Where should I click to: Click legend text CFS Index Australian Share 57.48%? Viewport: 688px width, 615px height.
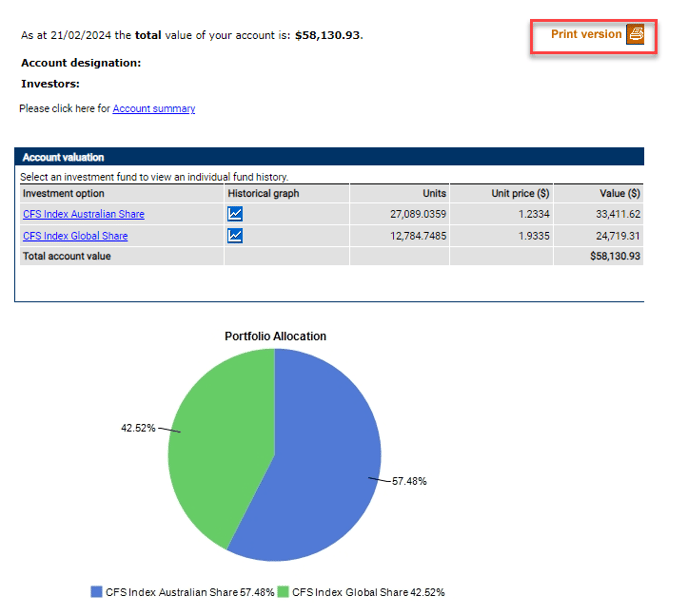(190, 592)
